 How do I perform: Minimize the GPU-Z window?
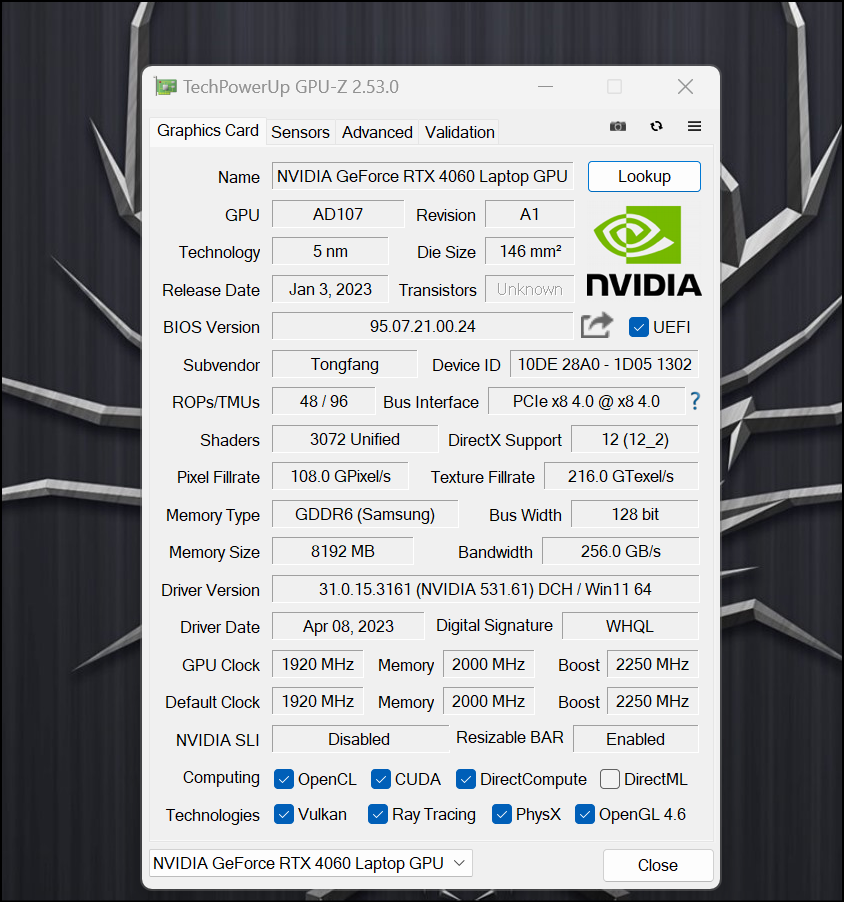(545, 87)
